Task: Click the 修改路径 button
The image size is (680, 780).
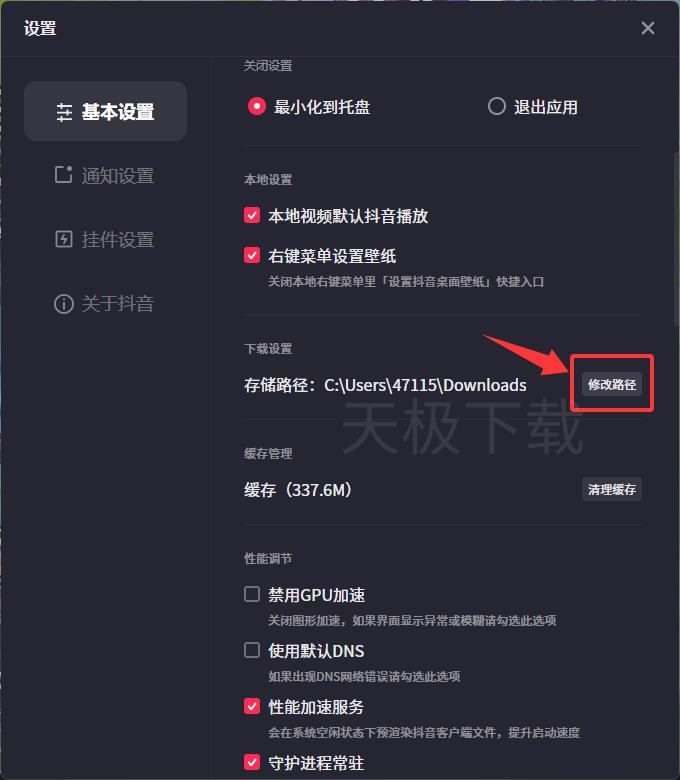Action: tap(612, 385)
